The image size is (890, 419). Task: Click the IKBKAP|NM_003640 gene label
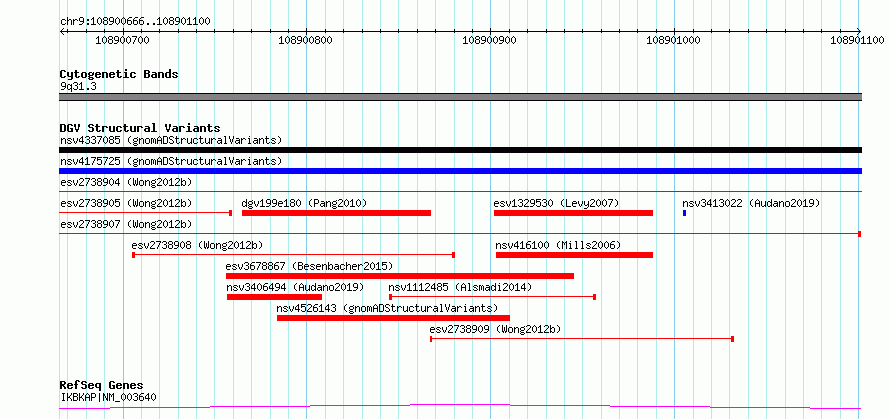pyautogui.click(x=108, y=397)
